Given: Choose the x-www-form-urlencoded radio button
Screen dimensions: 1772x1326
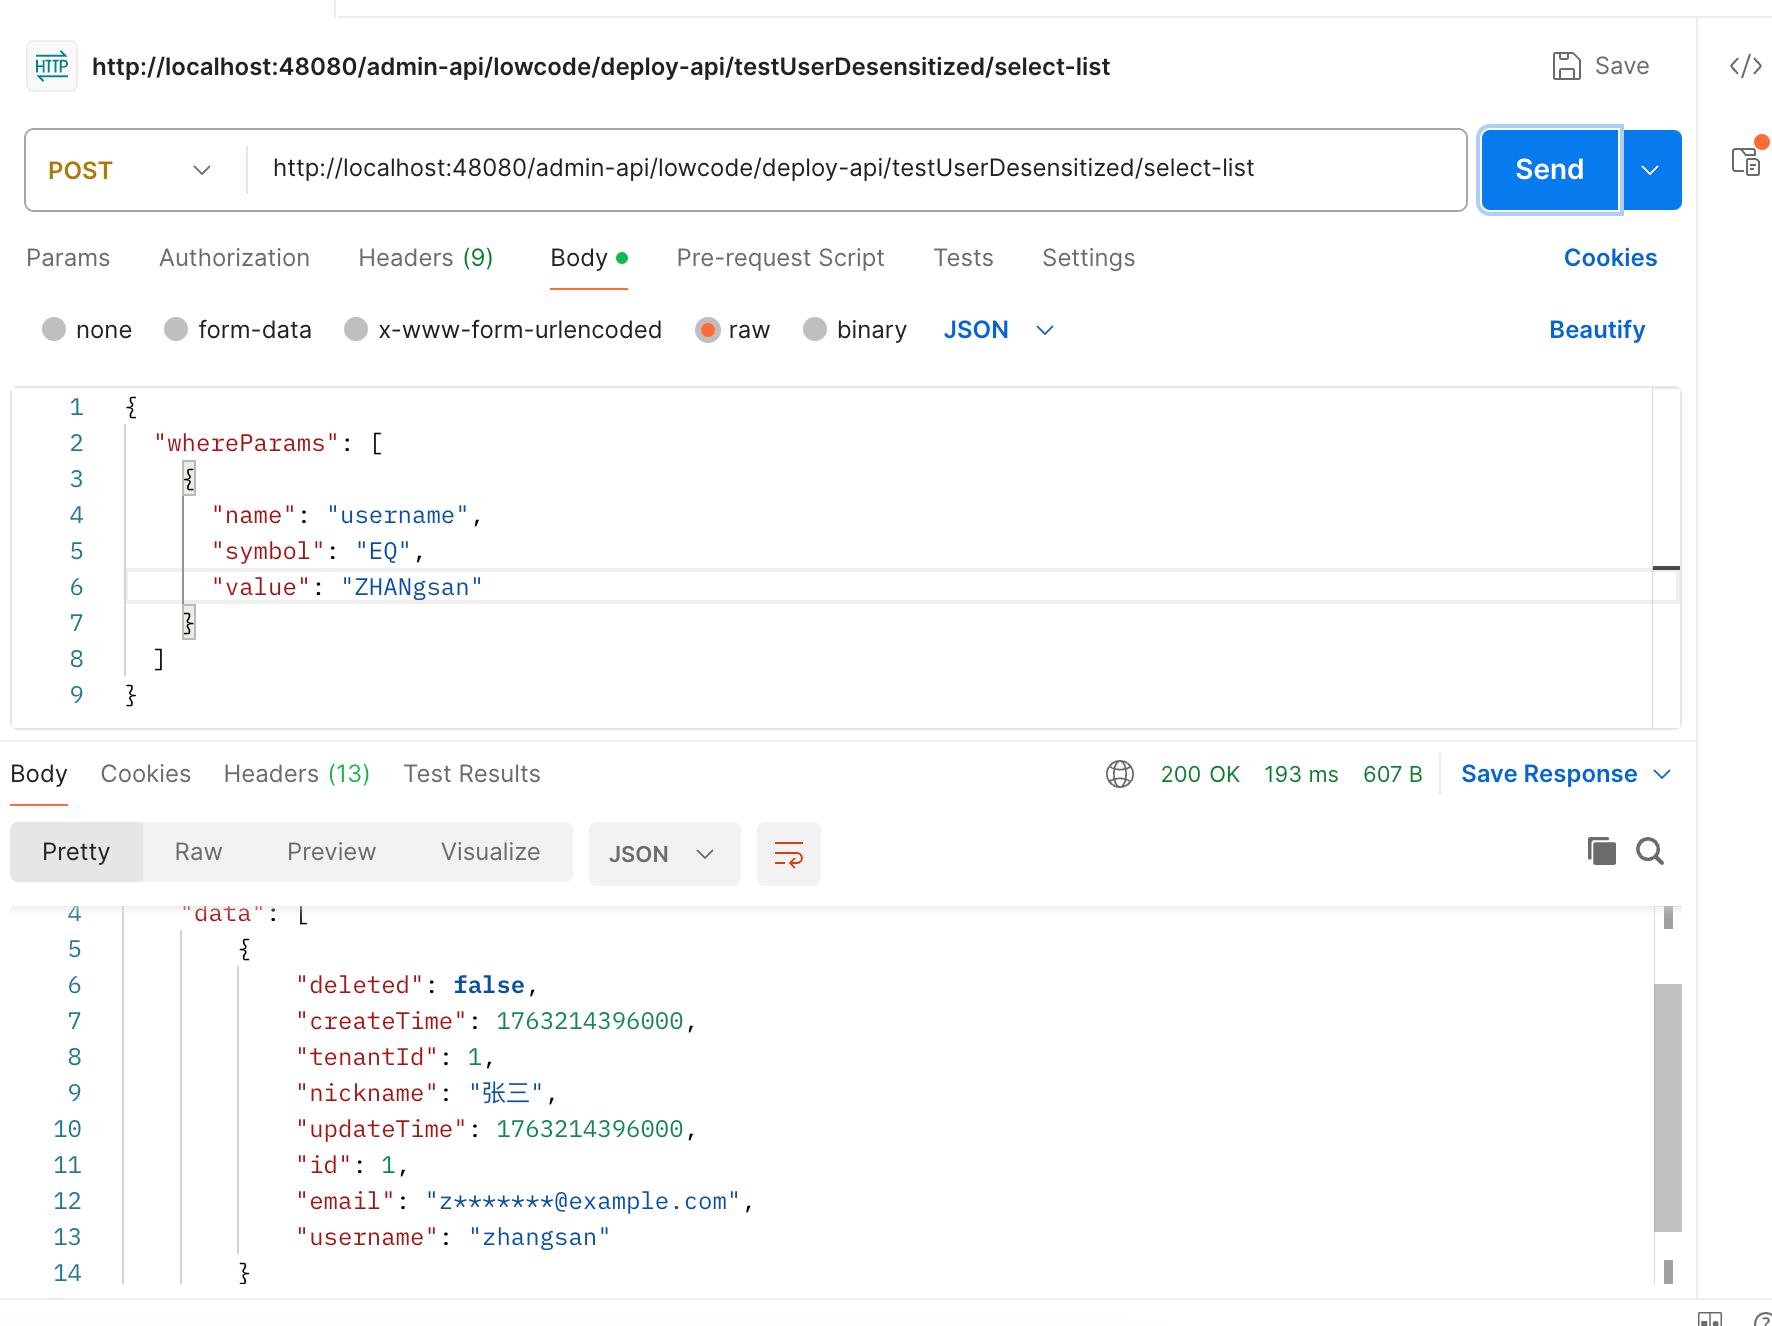Looking at the screenshot, I should point(356,330).
